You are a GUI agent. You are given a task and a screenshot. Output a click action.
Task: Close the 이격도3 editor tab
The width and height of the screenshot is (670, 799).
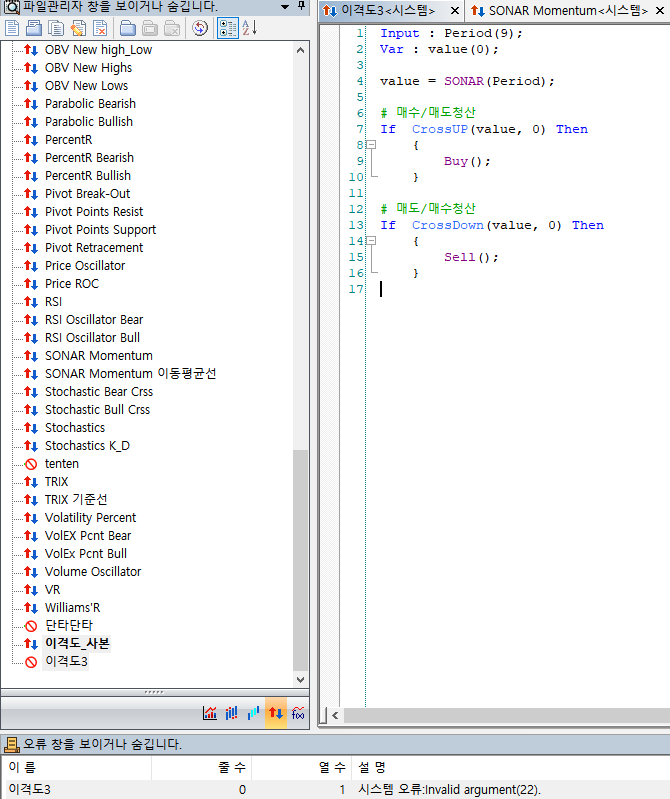click(453, 11)
